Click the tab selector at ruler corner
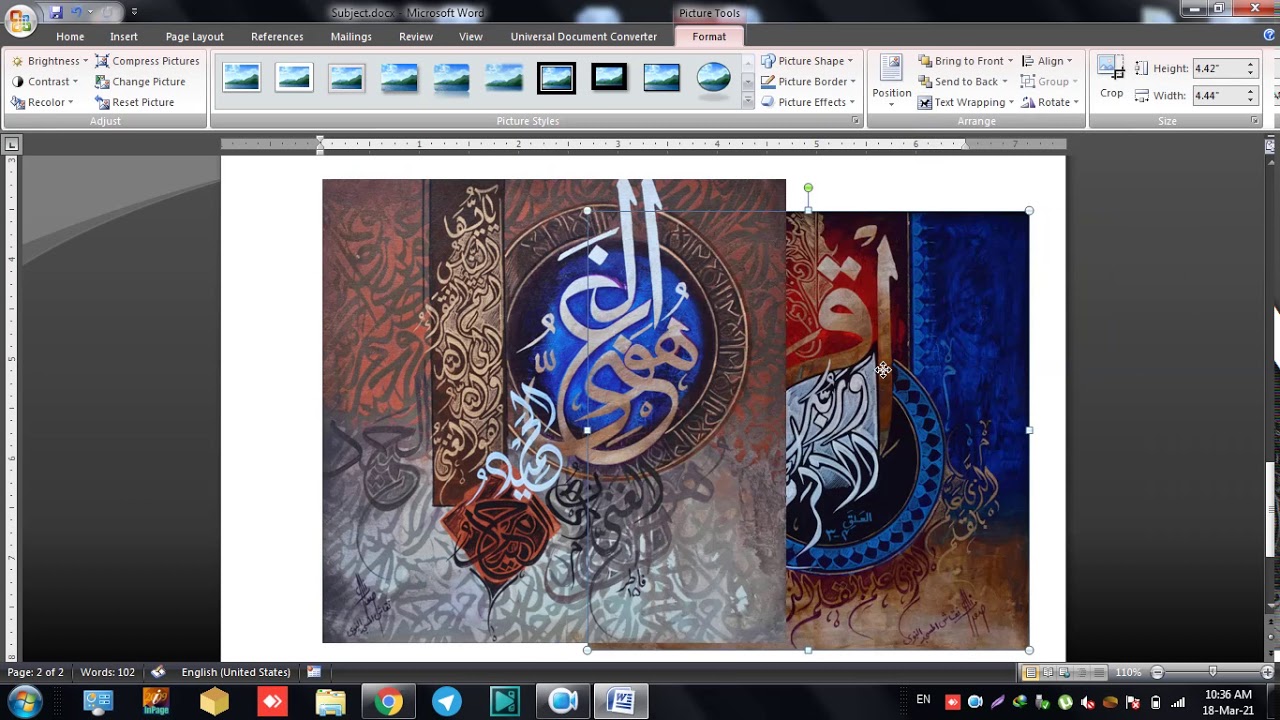The image size is (1280, 720). point(11,145)
